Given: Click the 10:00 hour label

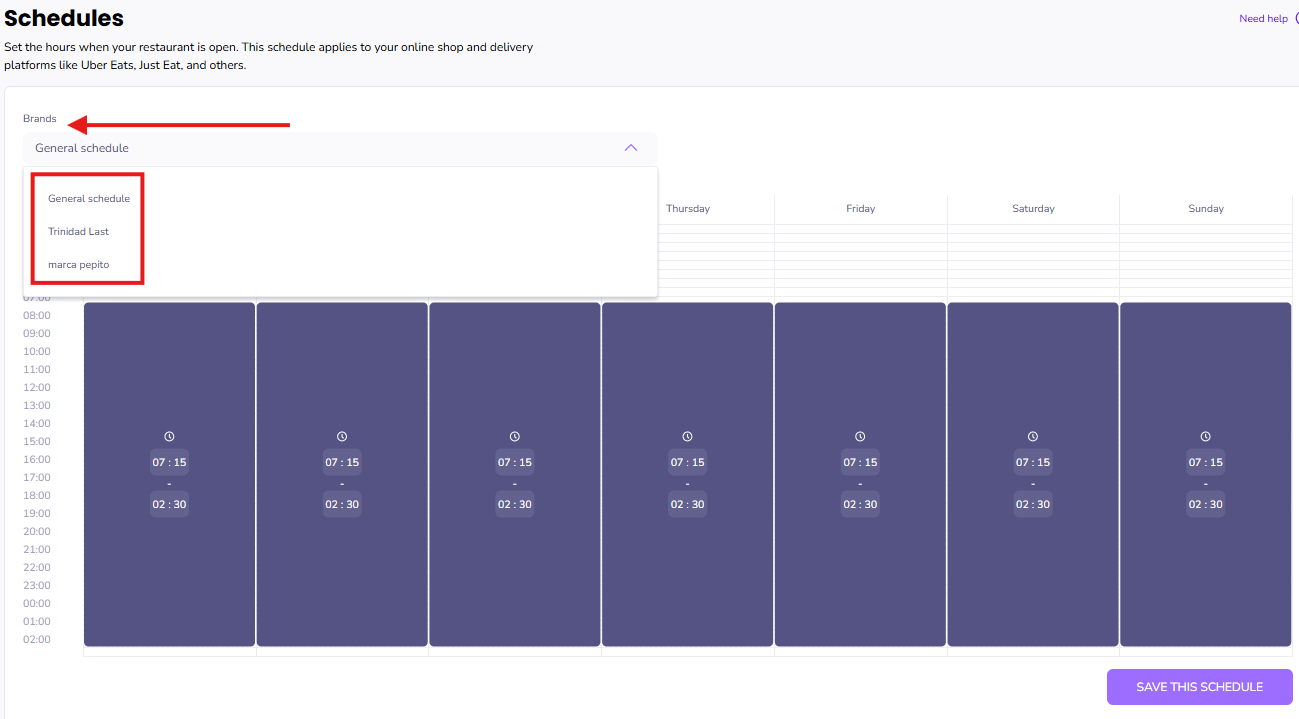Looking at the screenshot, I should pos(37,351).
